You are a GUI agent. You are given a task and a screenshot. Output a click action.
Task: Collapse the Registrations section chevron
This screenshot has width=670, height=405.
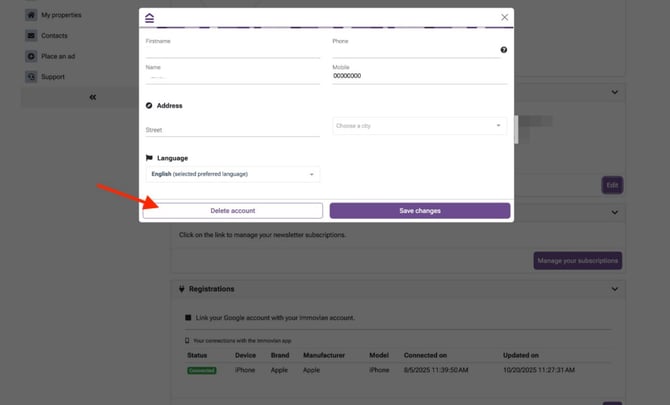tap(614, 289)
